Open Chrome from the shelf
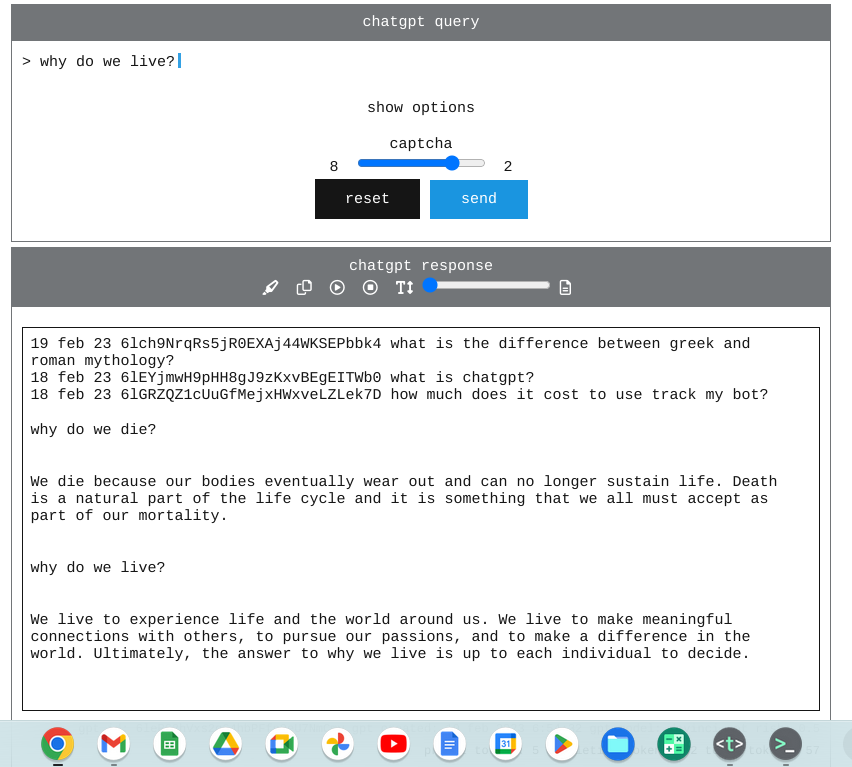 pos(58,744)
